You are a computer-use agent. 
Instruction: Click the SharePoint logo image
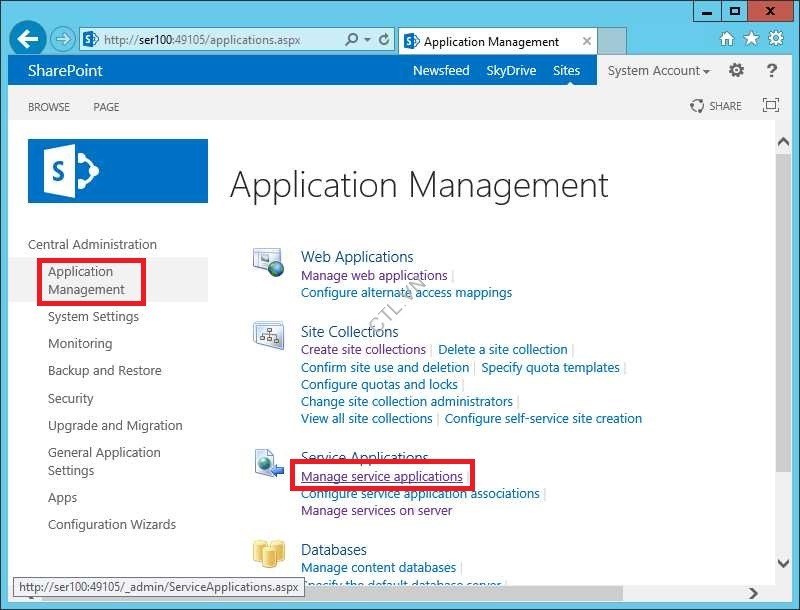click(118, 171)
